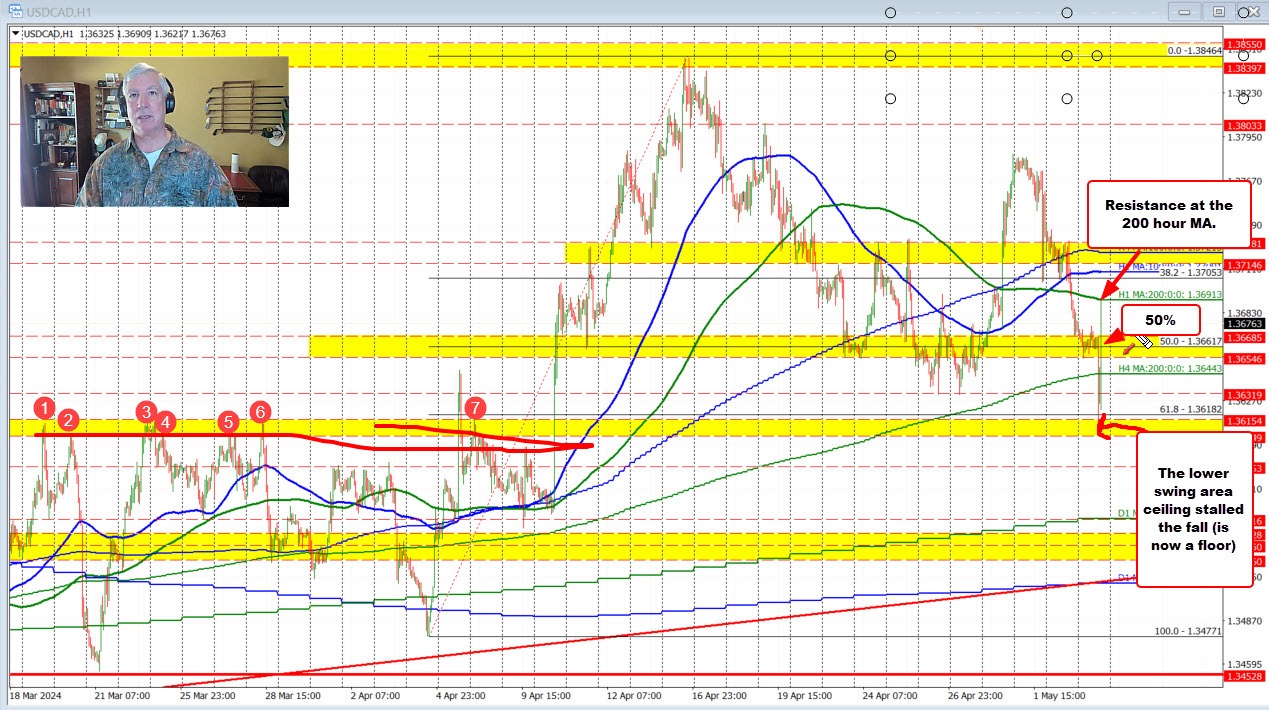
Task: Click the circled "2" swing marker
Action: [x=69, y=421]
